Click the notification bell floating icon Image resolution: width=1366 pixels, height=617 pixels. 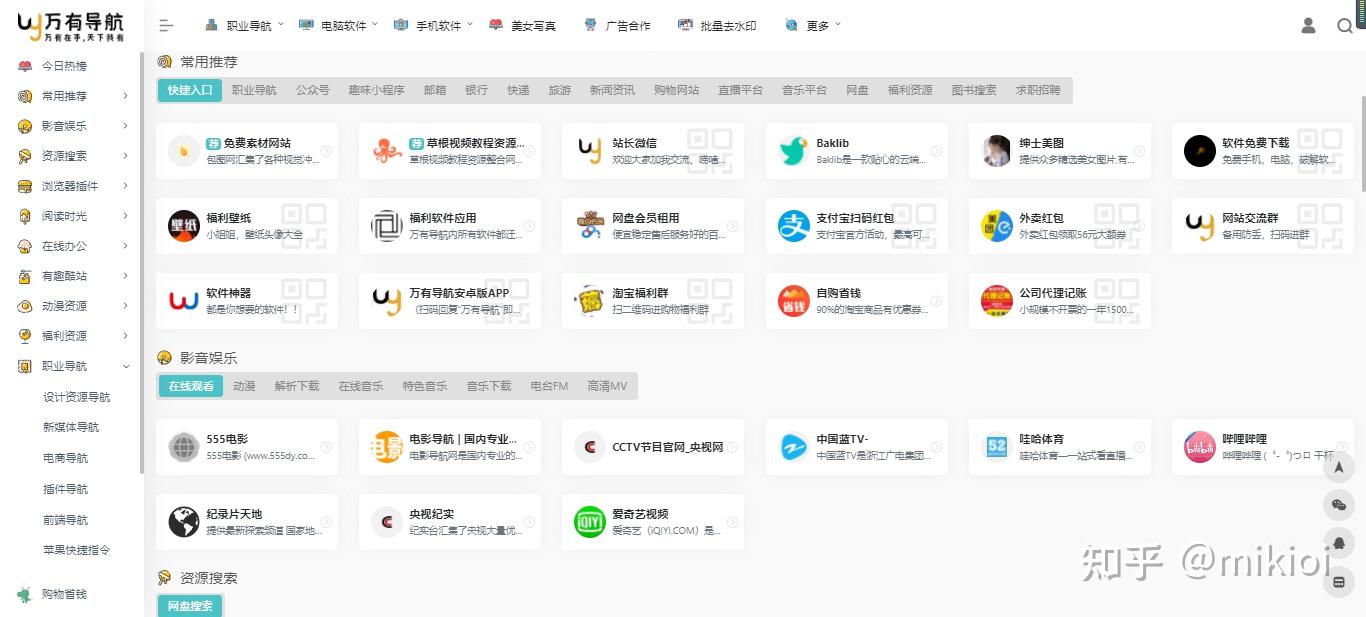(1339, 543)
